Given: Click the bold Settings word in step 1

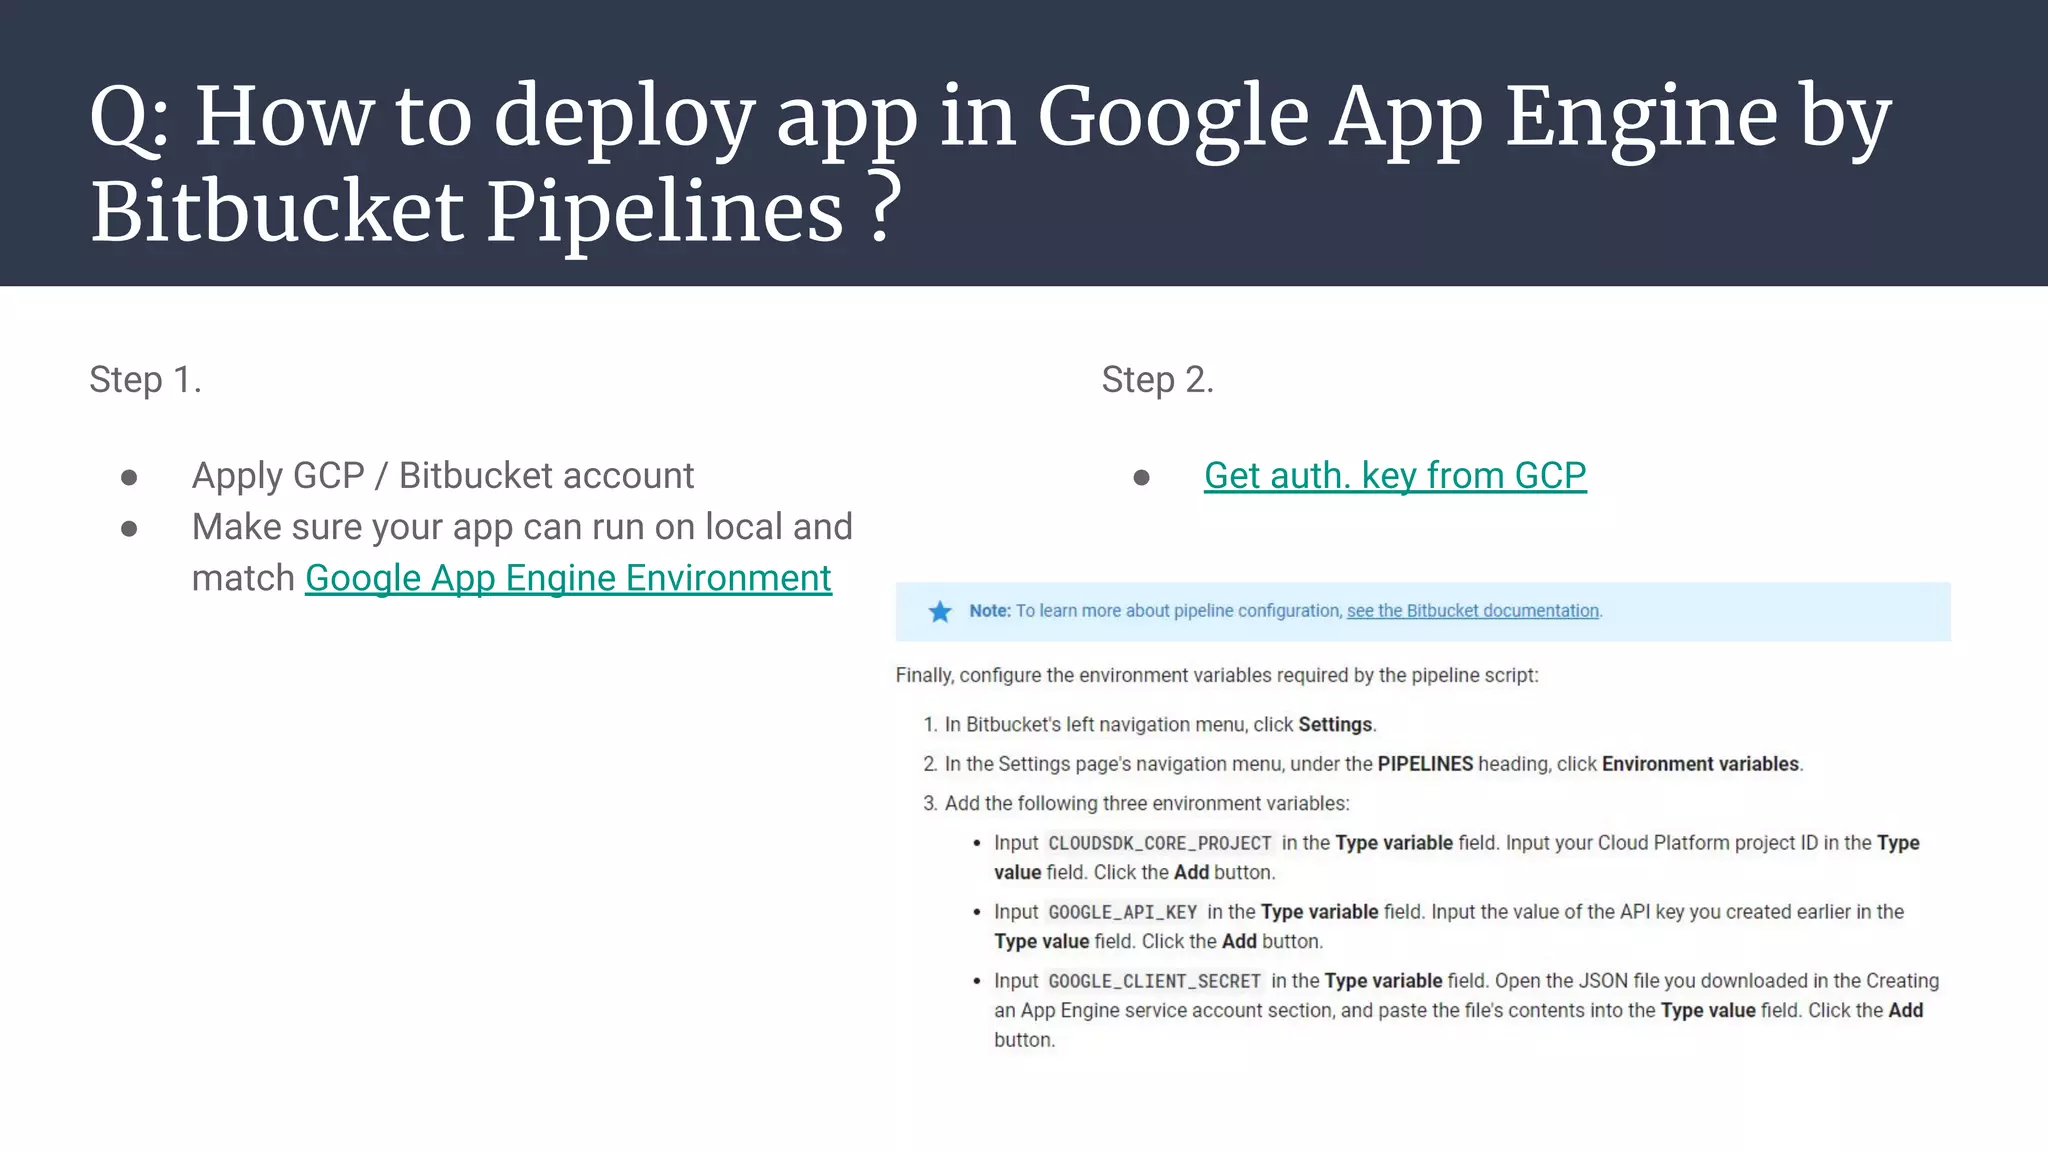Looking at the screenshot, I should tap(1335, 724).
